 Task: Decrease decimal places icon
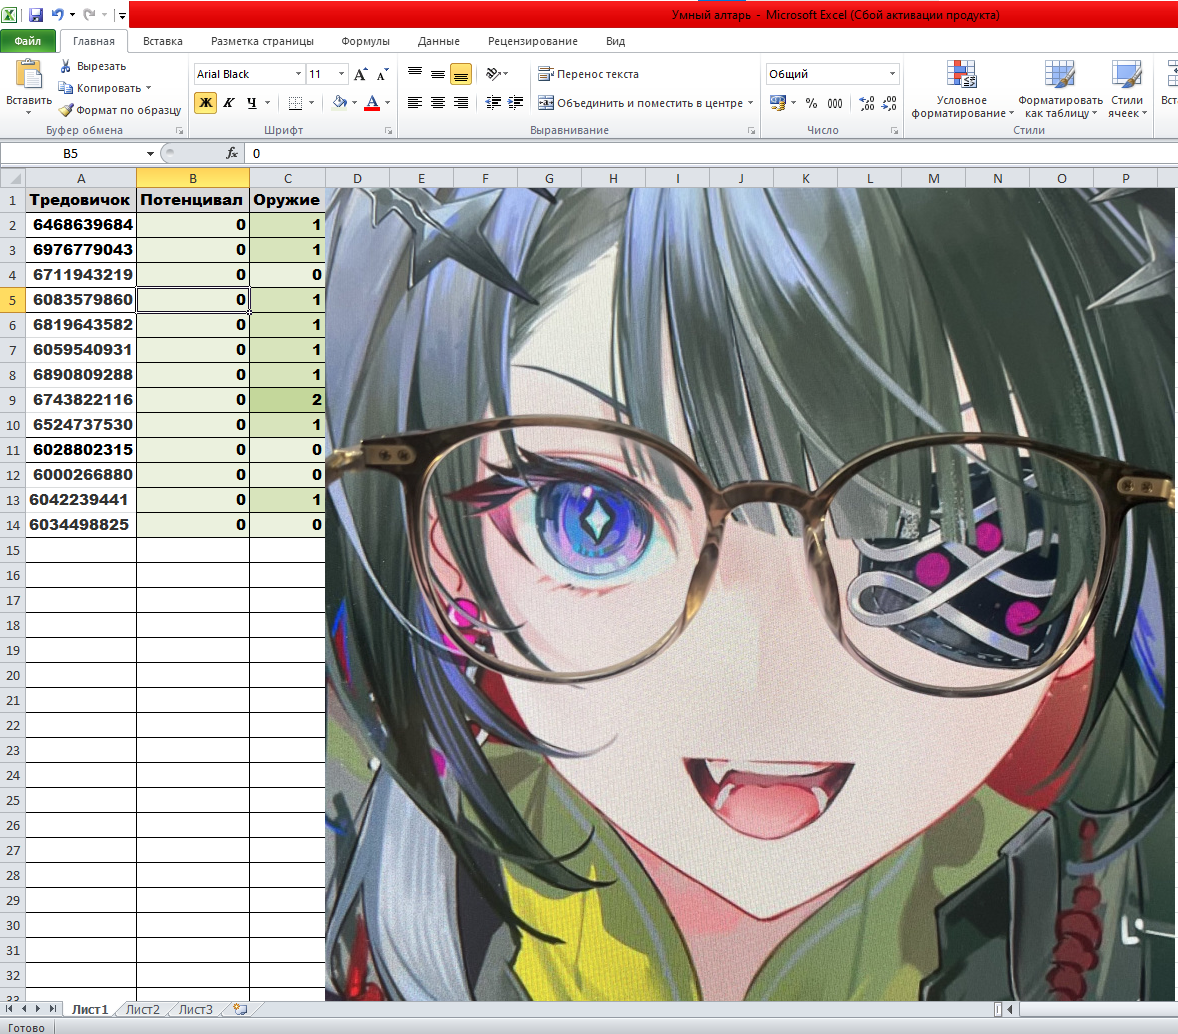[890, 103]
